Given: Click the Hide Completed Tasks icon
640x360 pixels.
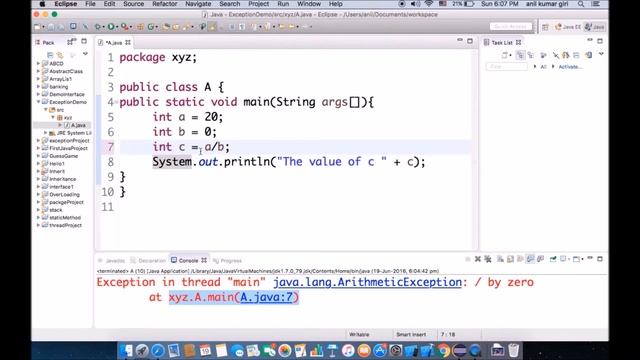Looking at the screenshot, I should [556, 55].
